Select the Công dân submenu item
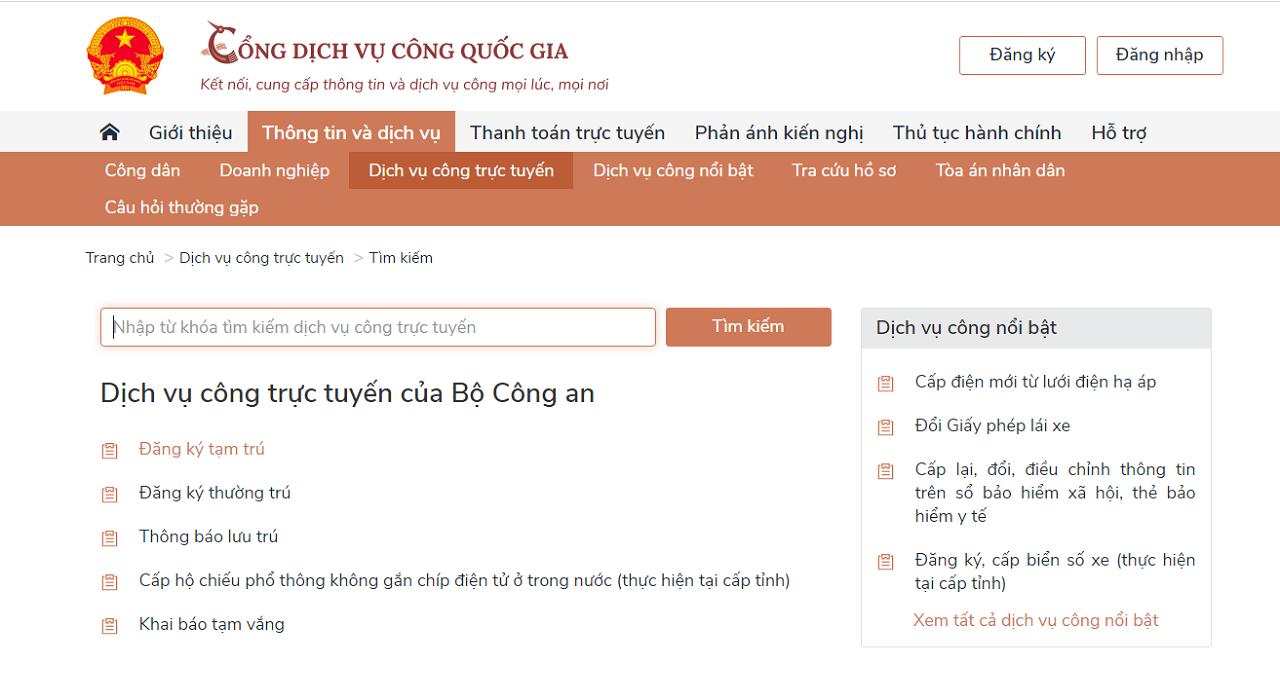The width and height of the screenshot is (1280, 700). click(143, 170)
